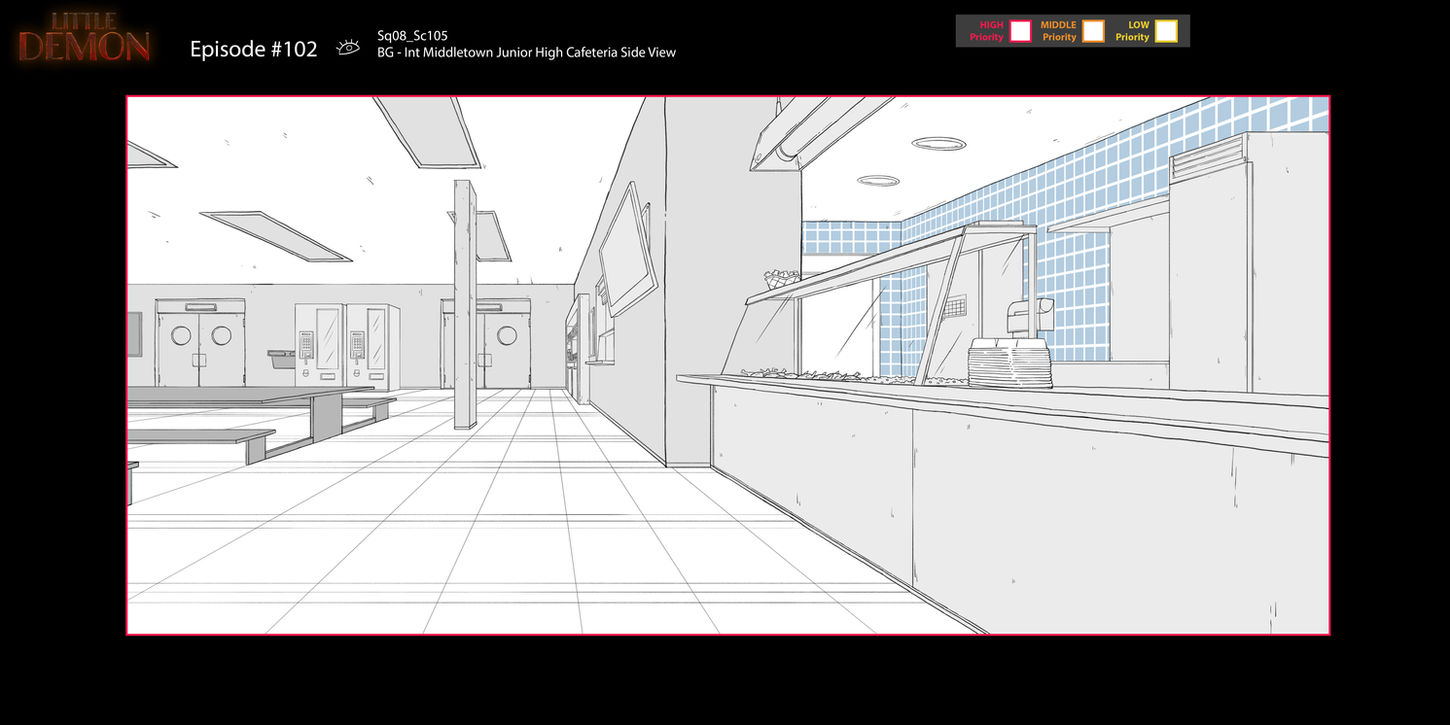Check the MIDDLE Priority checkbox

[1093, 31]
